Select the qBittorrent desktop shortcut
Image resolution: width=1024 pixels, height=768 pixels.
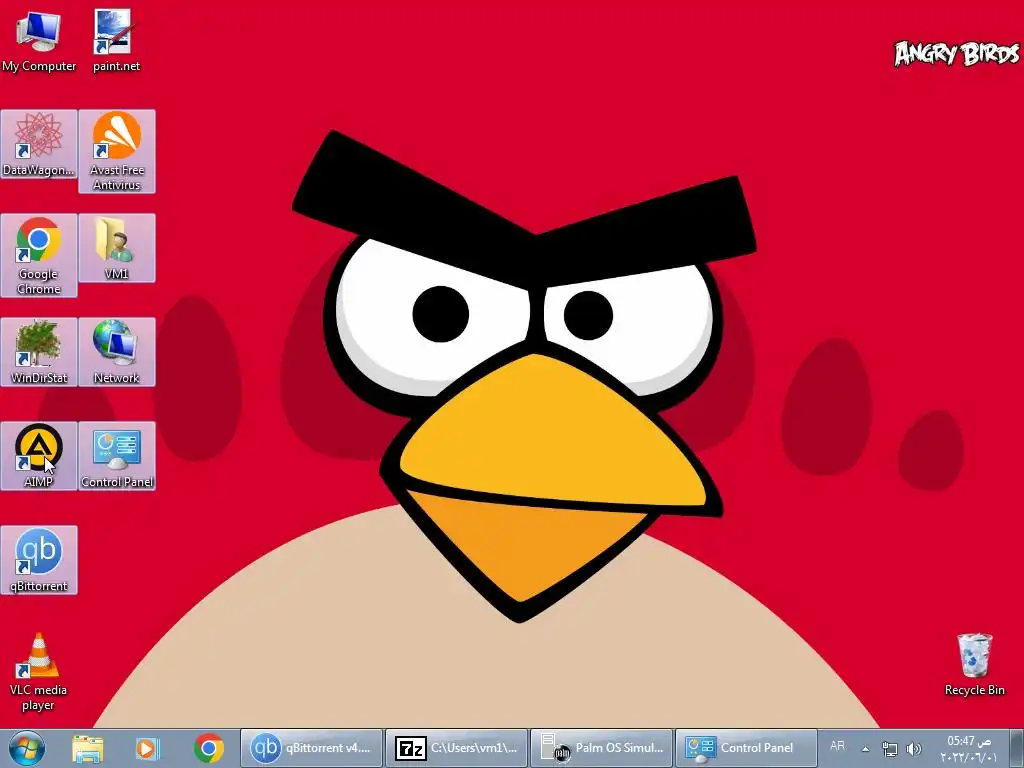[39, 560]
